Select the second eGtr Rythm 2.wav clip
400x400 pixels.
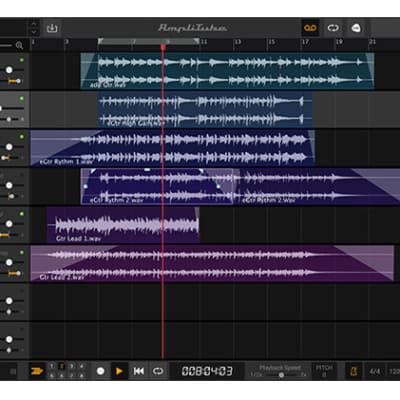[316, 186]
